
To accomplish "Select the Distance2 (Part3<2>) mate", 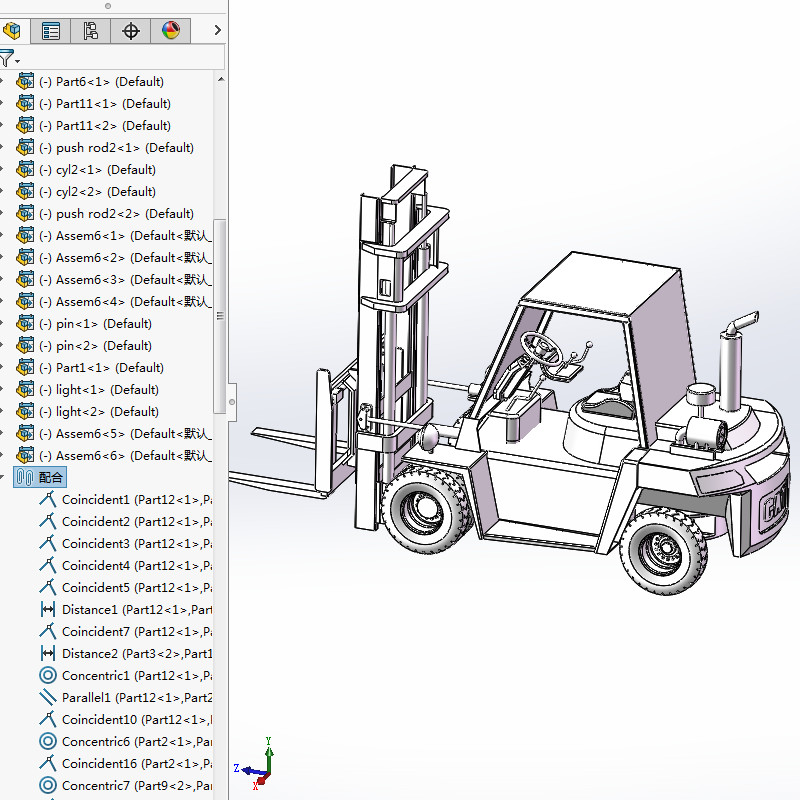I will (126, 653).
